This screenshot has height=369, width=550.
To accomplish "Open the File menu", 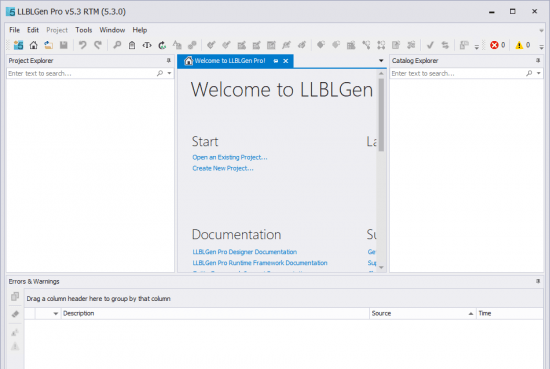I will 14,30.
